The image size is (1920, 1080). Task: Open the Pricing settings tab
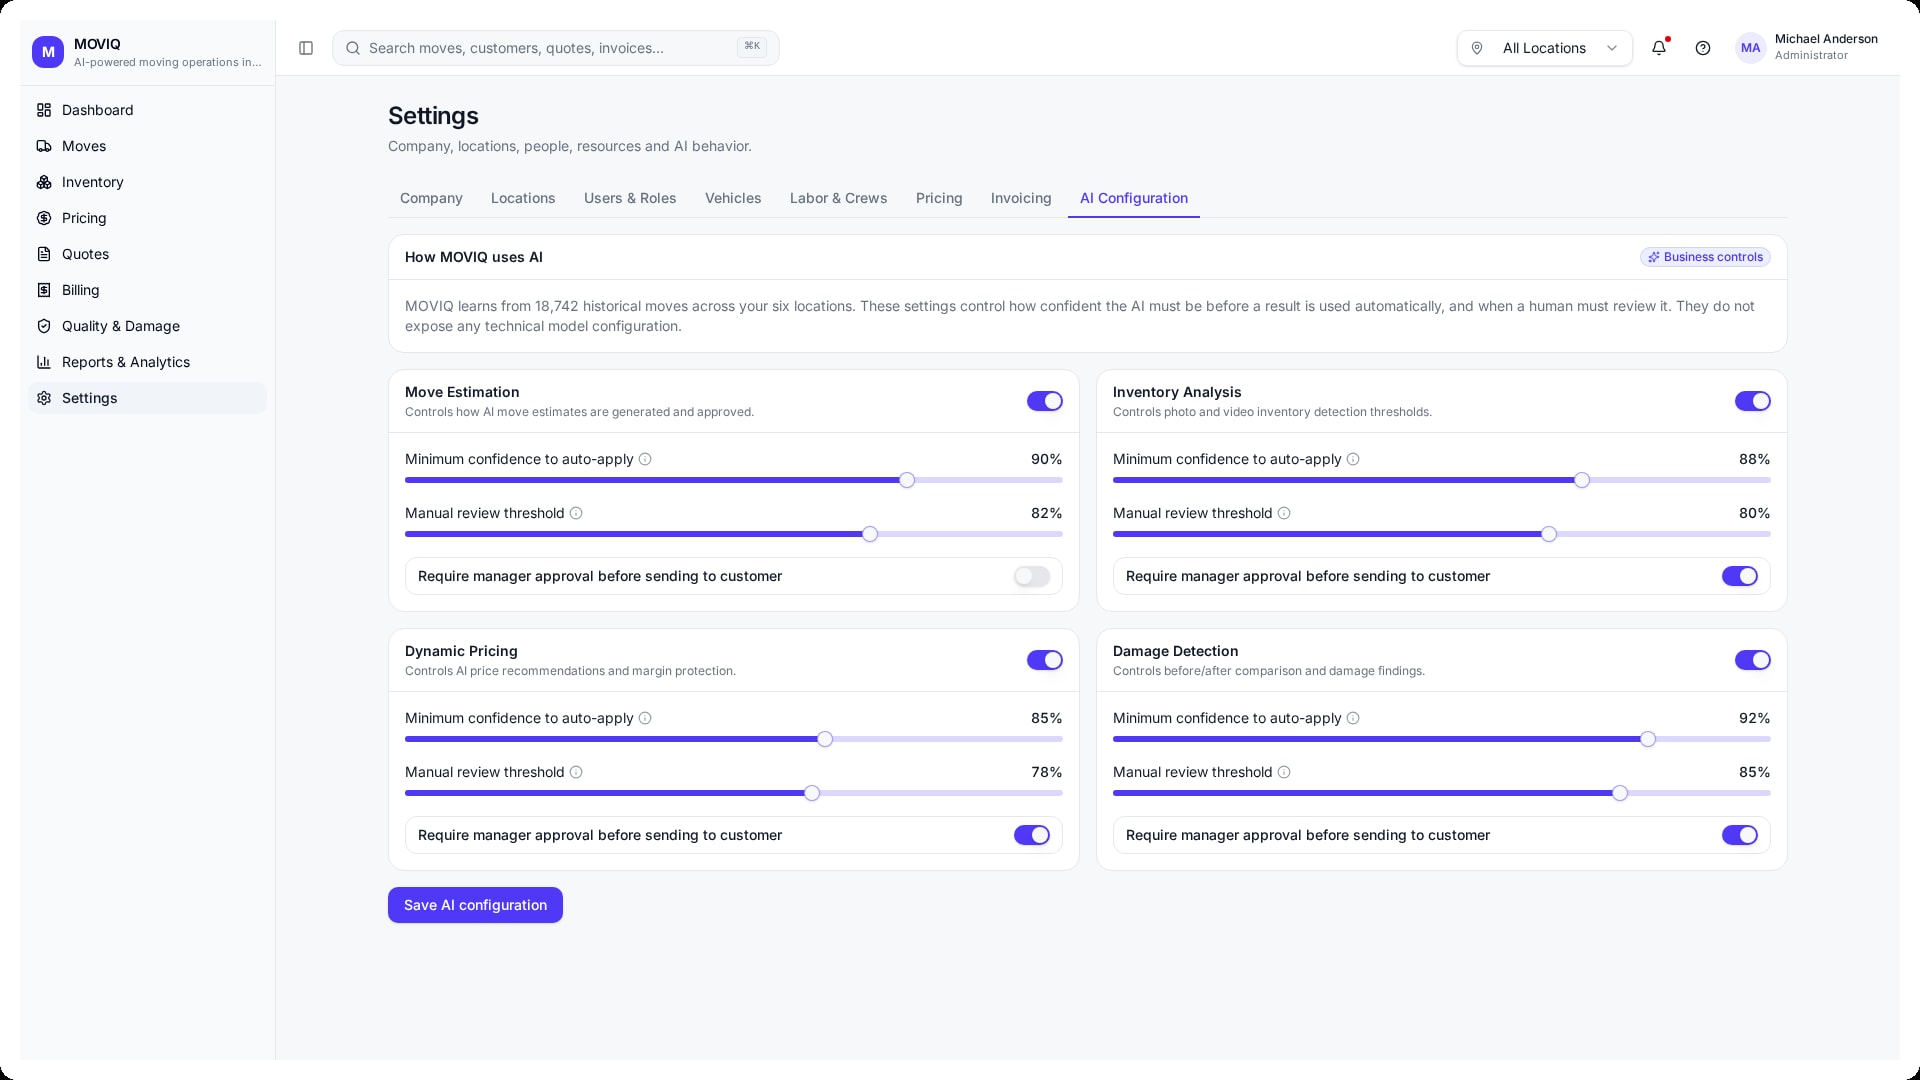point(939,198)
